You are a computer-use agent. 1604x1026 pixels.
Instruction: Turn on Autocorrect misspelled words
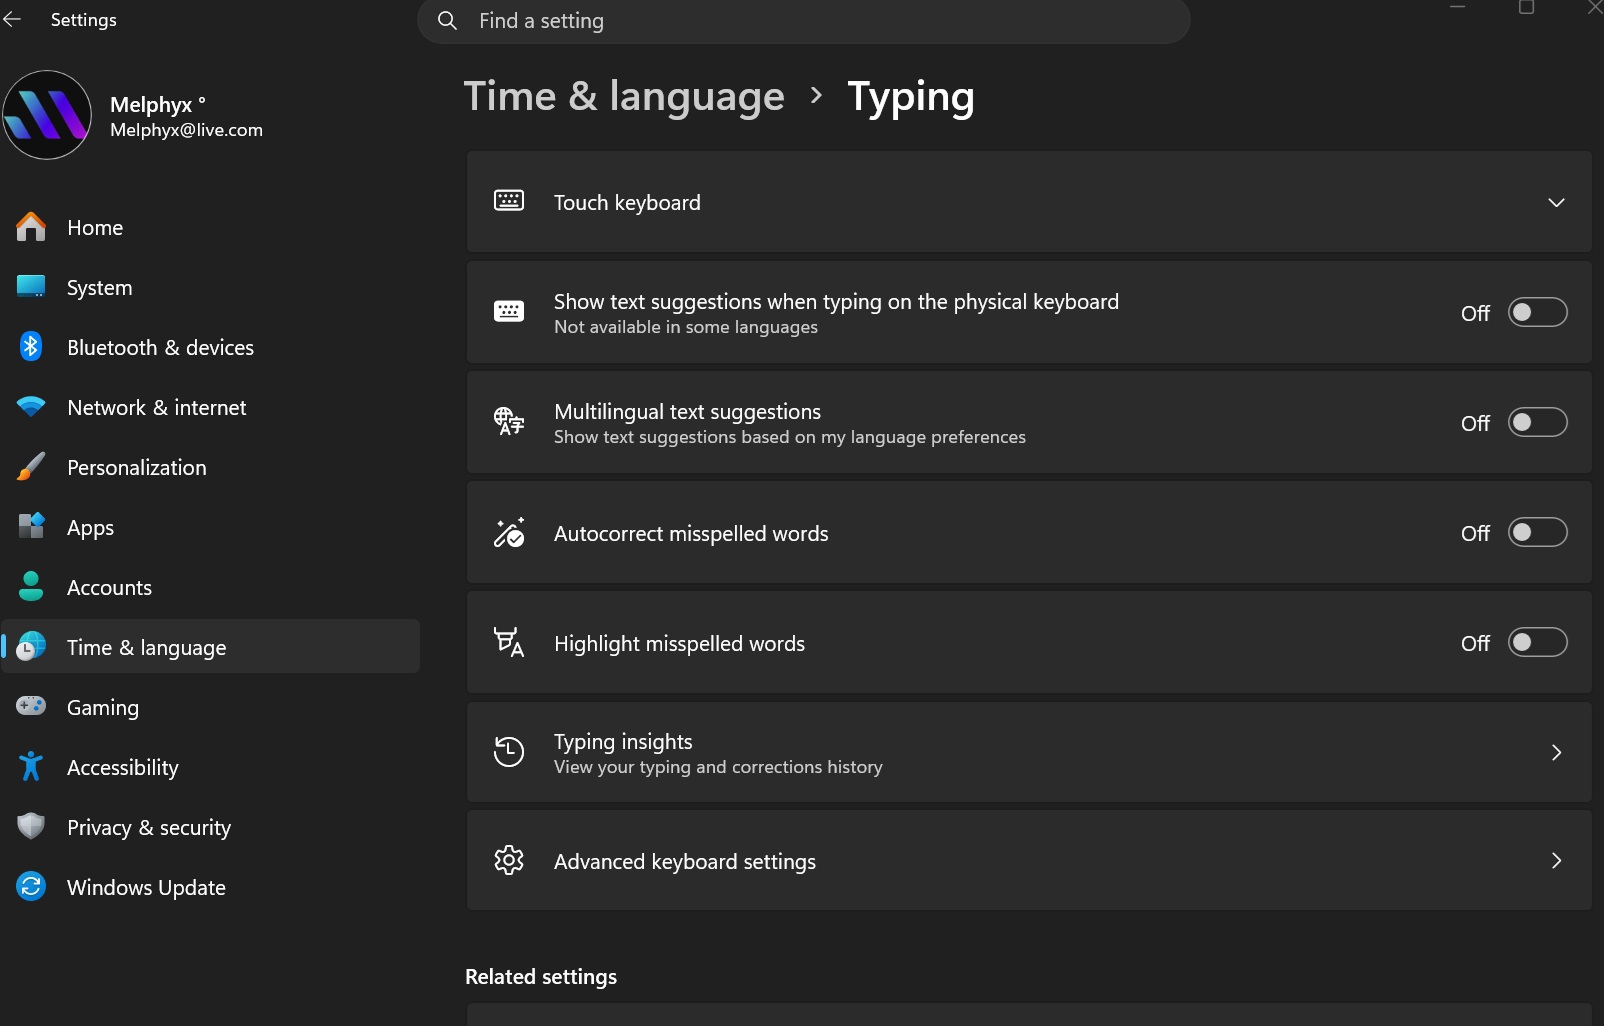click(1537, 532)
